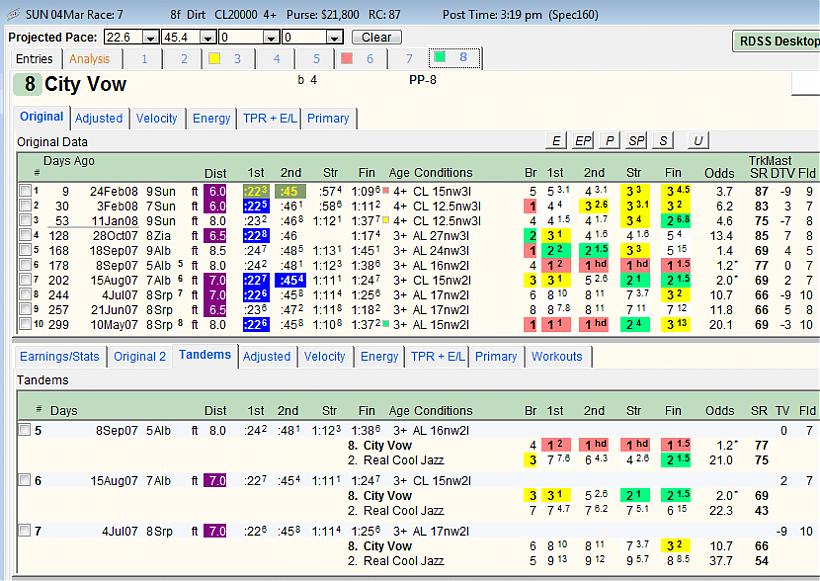
Task: Open horse tab 1
Action: coord(144,59)
